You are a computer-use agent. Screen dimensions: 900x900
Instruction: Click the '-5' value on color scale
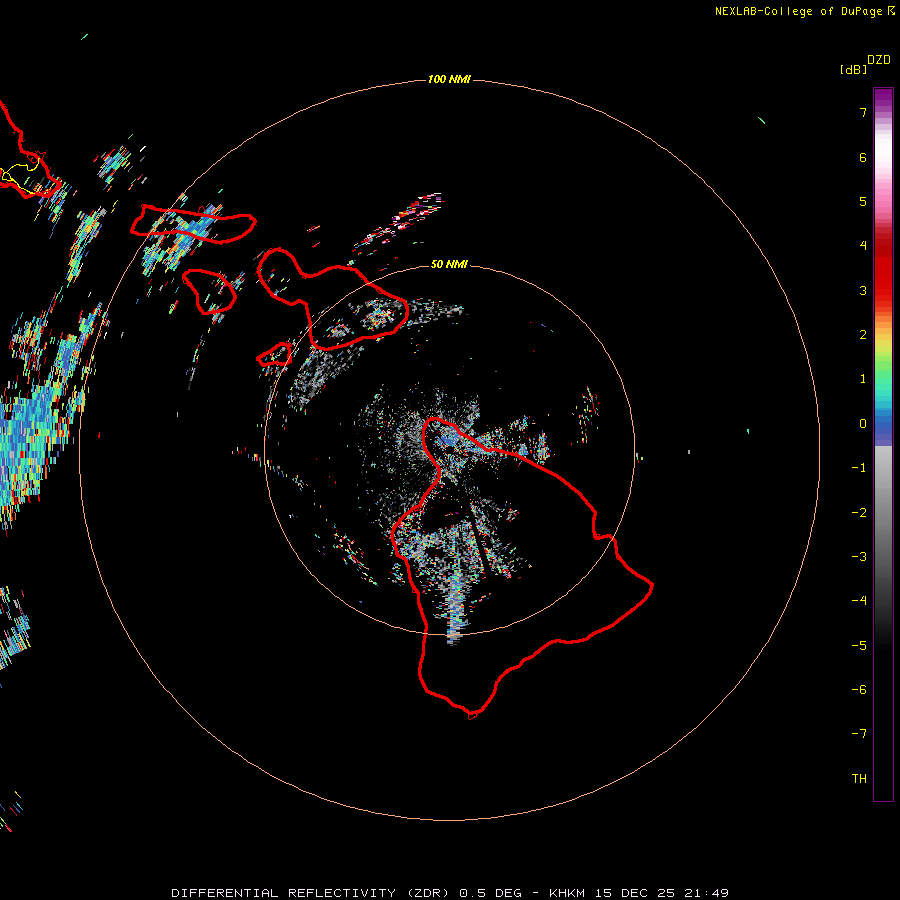pyautogui.click(x=859, y=646)
